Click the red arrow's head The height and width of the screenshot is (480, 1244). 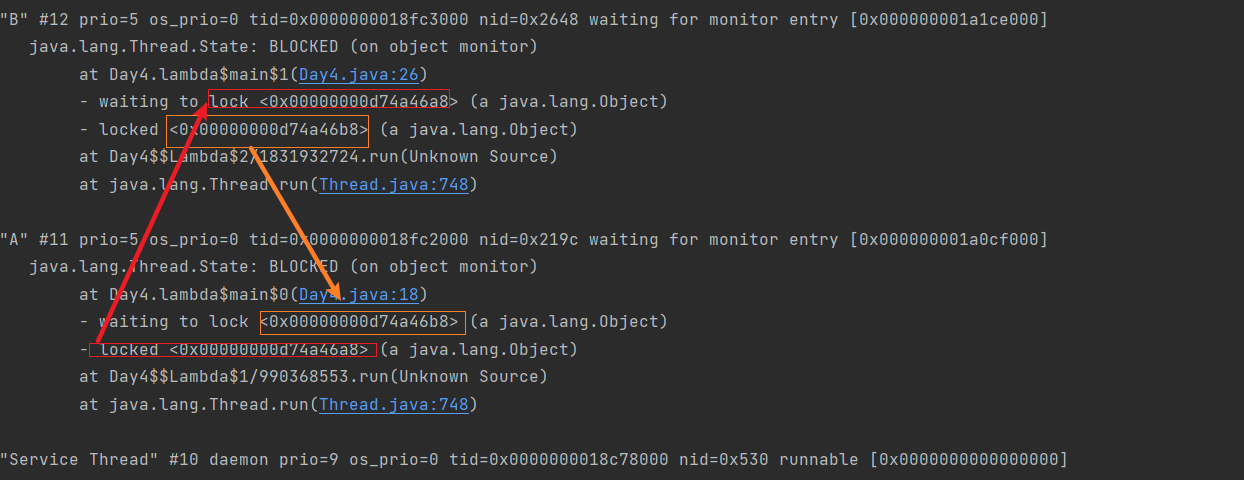pos(214,98)
